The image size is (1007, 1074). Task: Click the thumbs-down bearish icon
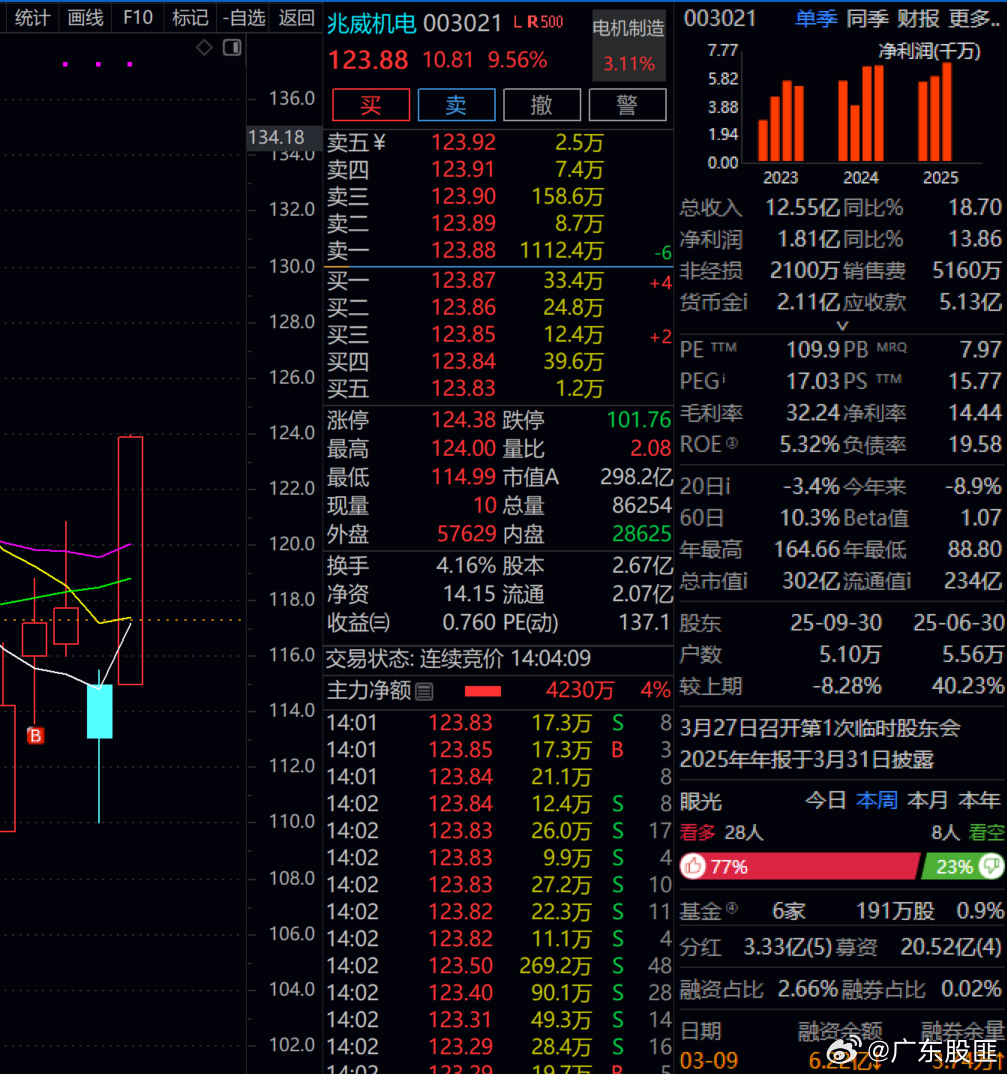tap(991, 866)
